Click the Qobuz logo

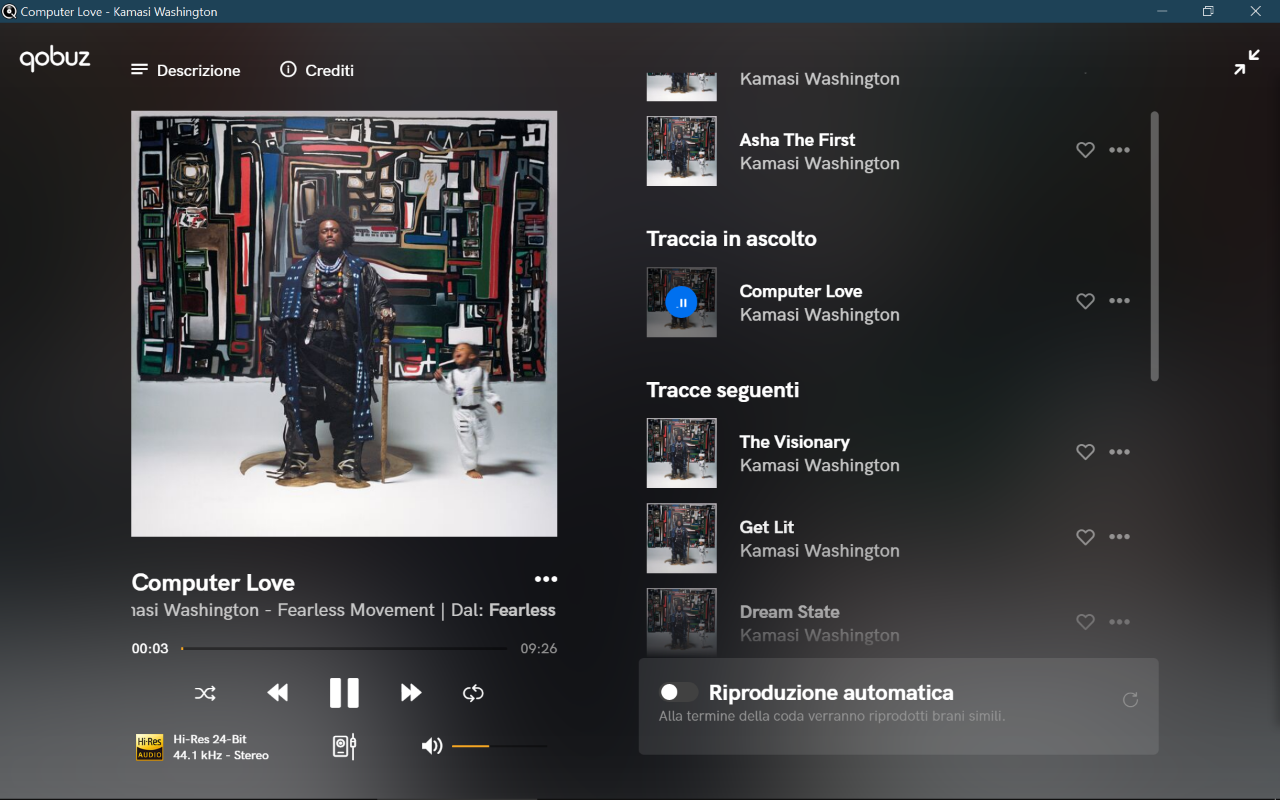click(x=55, y=59)
